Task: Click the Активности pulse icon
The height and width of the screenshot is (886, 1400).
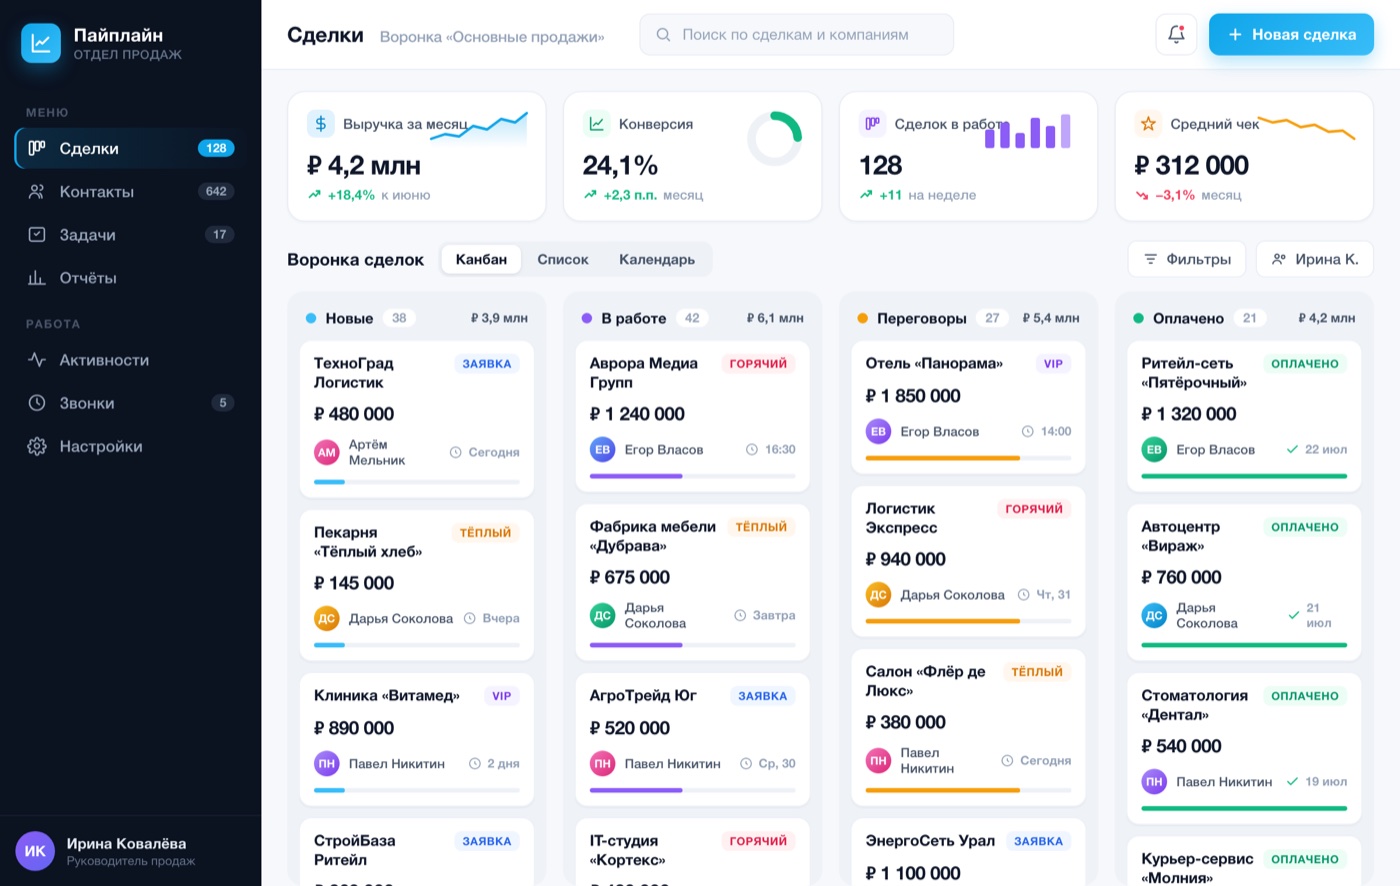Action: coord(37,360)
